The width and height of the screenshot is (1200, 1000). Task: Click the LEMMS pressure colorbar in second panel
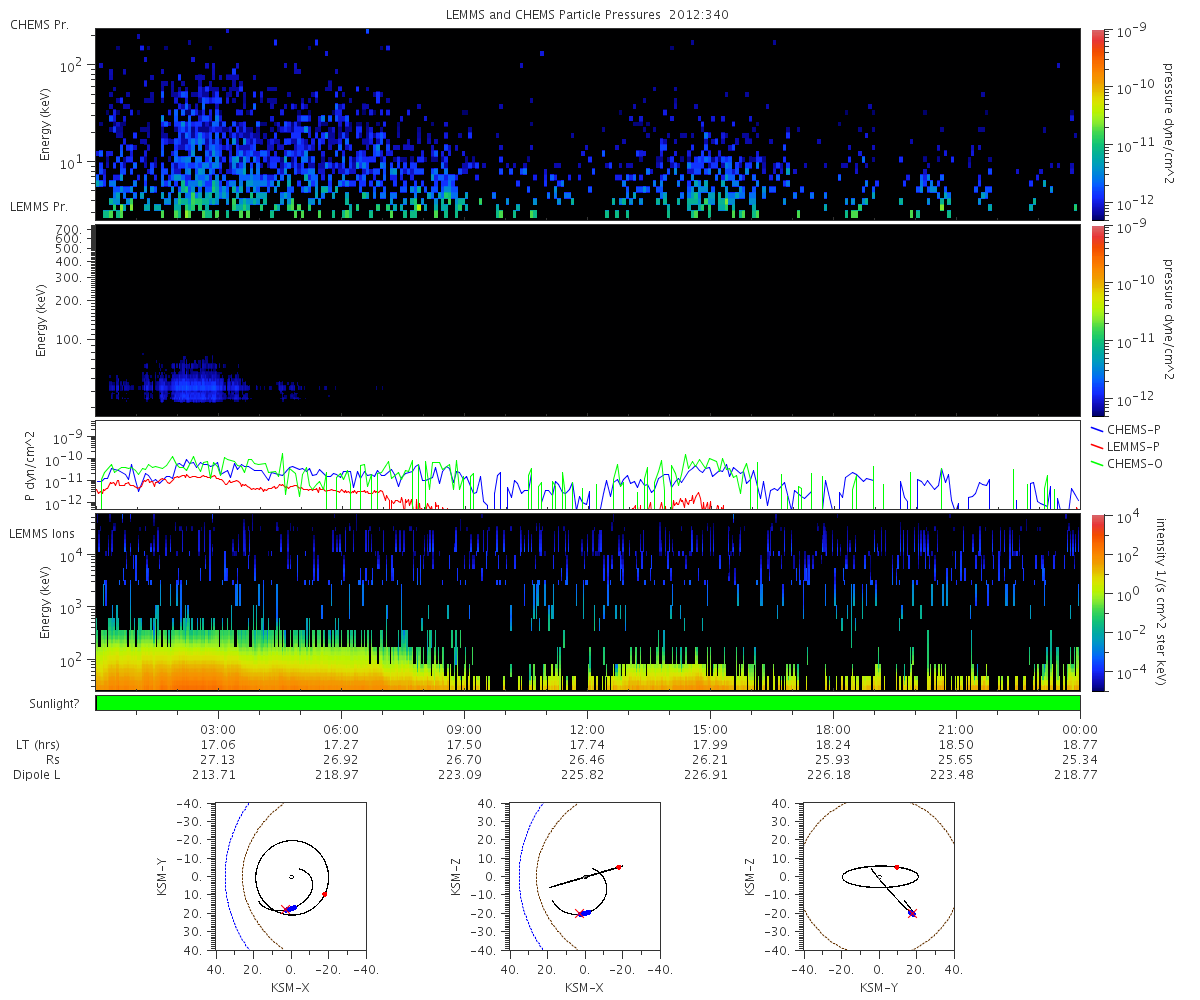click(1097, 319)
